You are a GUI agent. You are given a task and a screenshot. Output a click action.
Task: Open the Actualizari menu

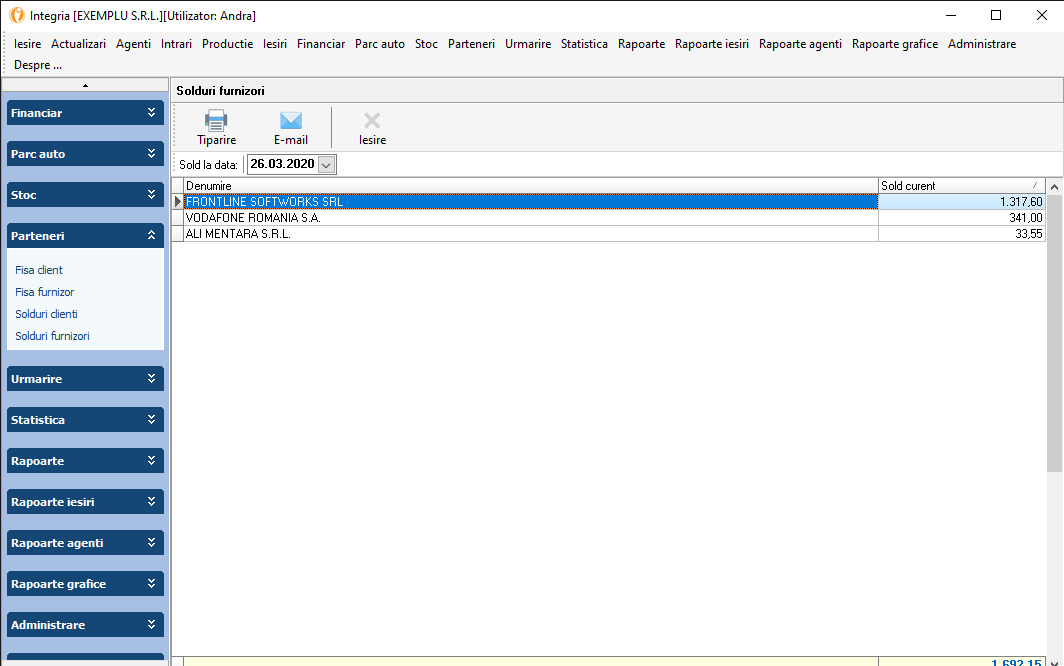click(x=78, y=44)
